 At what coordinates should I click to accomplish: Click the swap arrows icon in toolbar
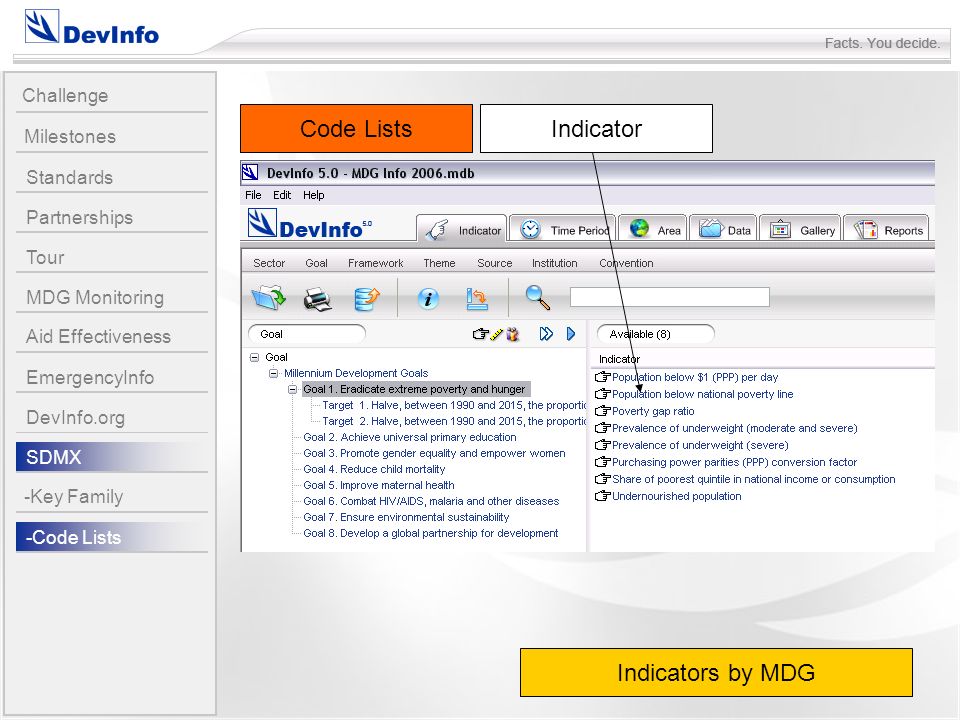[476, 298]
